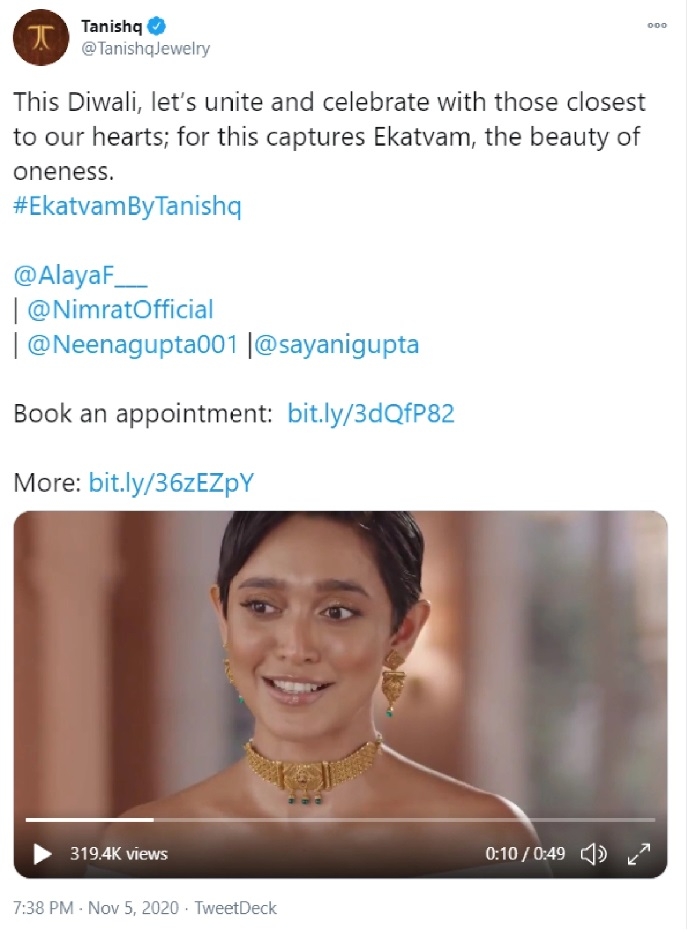
Task: Go to the @sayanigupta mention
Action: (338, 345)
